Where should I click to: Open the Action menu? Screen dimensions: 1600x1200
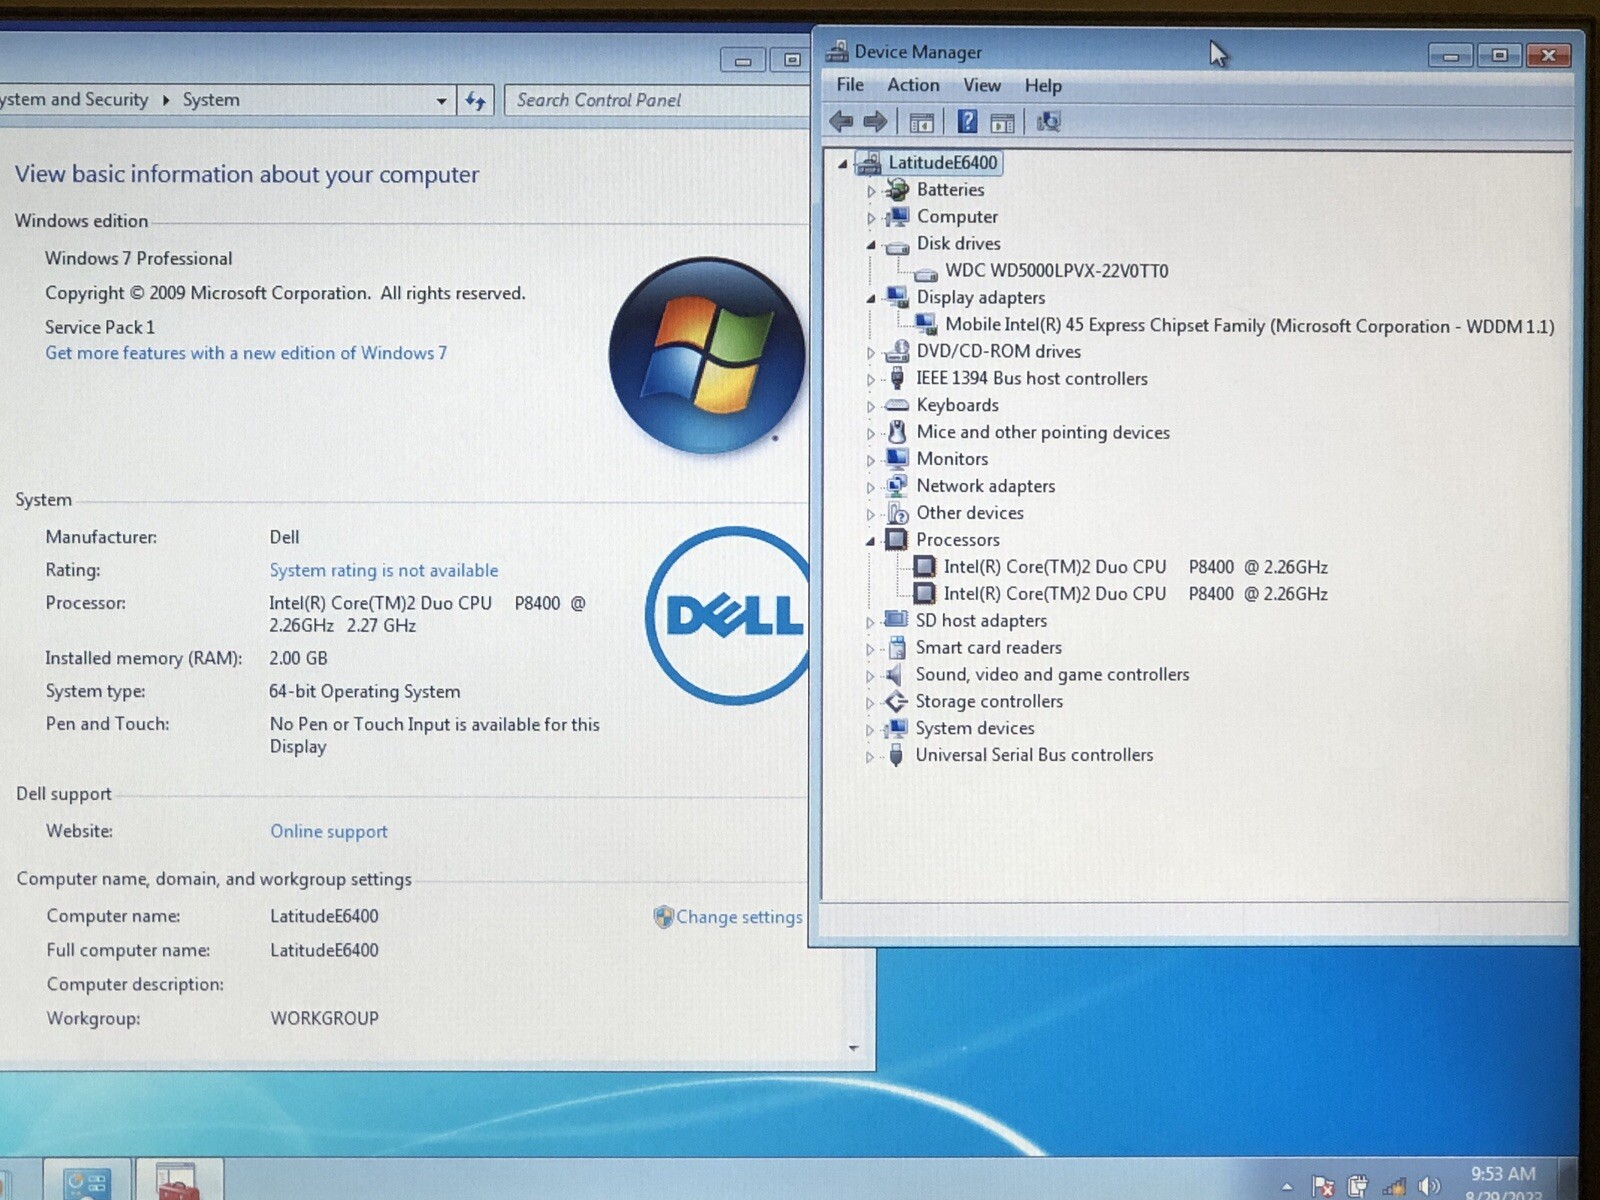click(913, 85)
